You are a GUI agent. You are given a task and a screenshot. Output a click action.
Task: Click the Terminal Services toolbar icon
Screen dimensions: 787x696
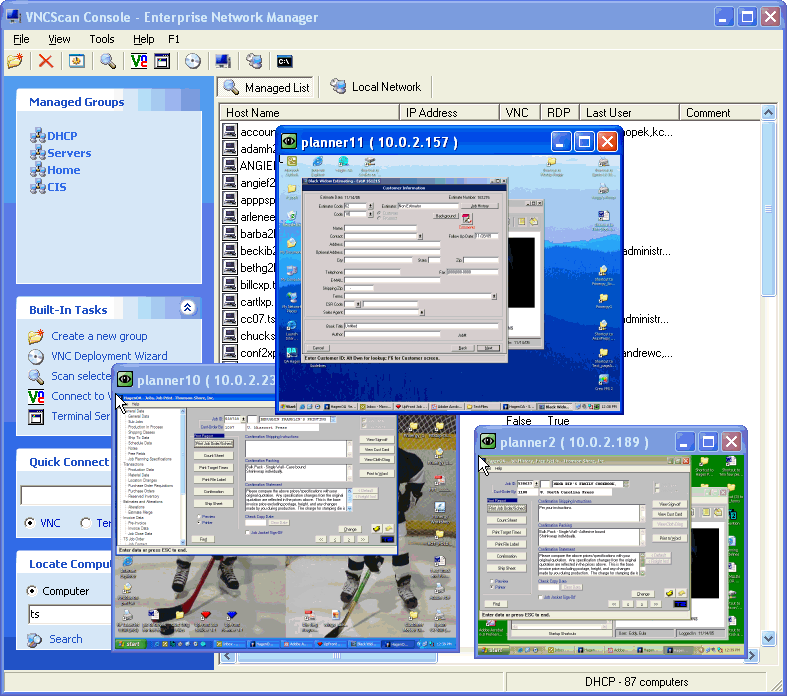coord(162,61)
